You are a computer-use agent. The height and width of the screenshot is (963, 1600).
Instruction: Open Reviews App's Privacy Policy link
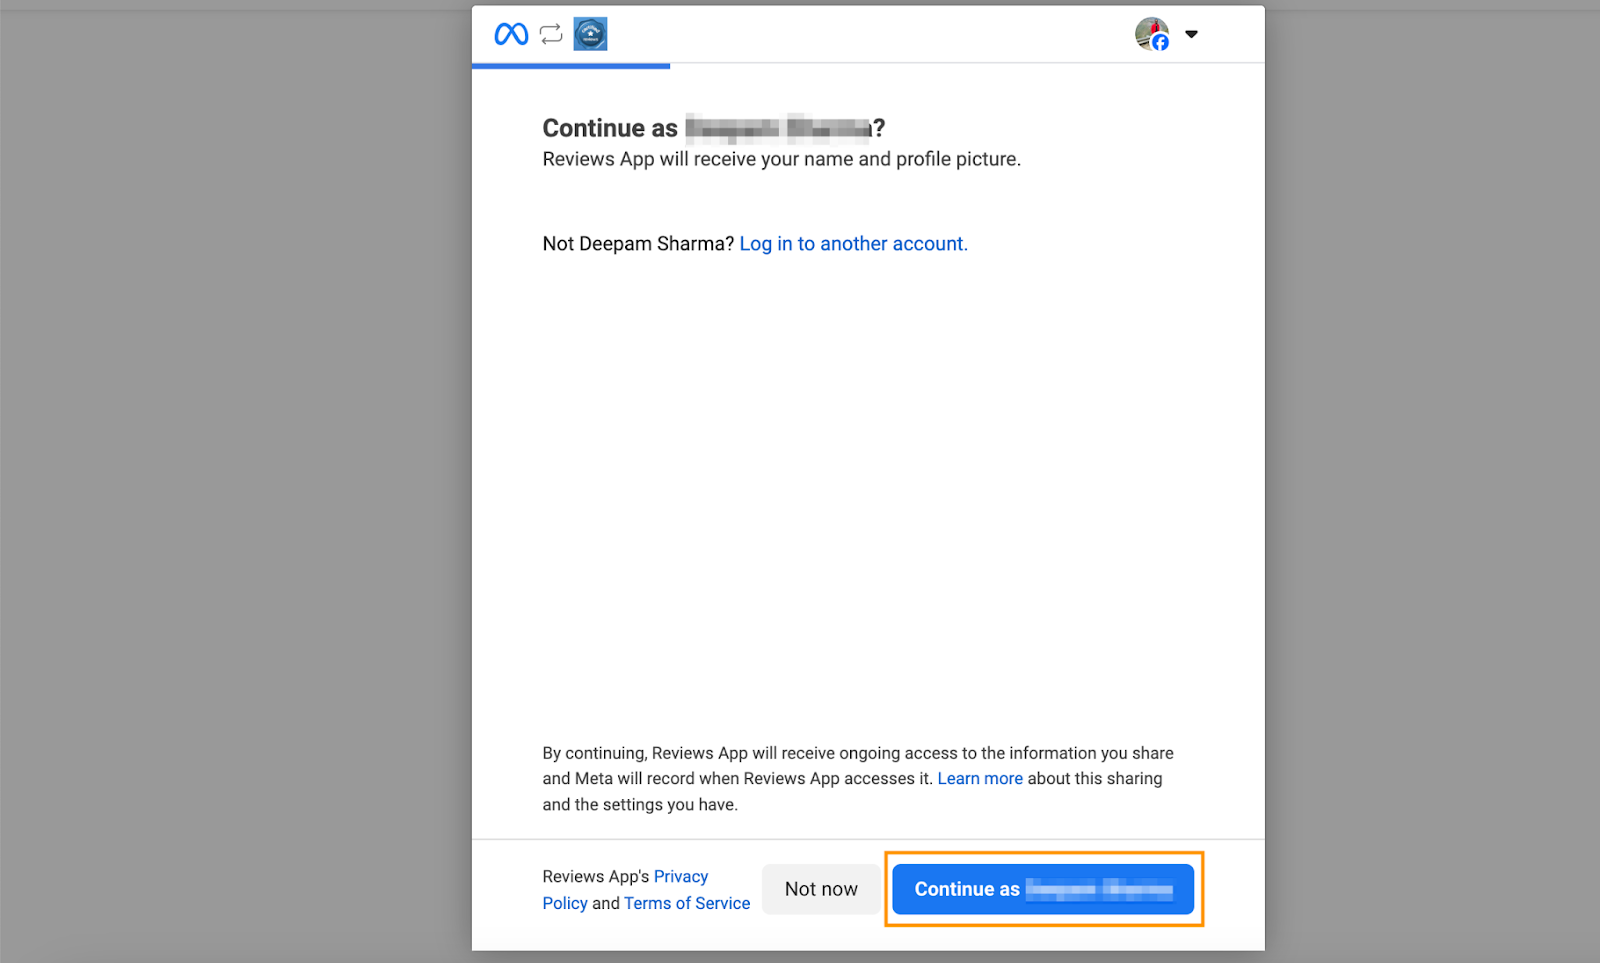pyautogui.click(x=626, y=890)
